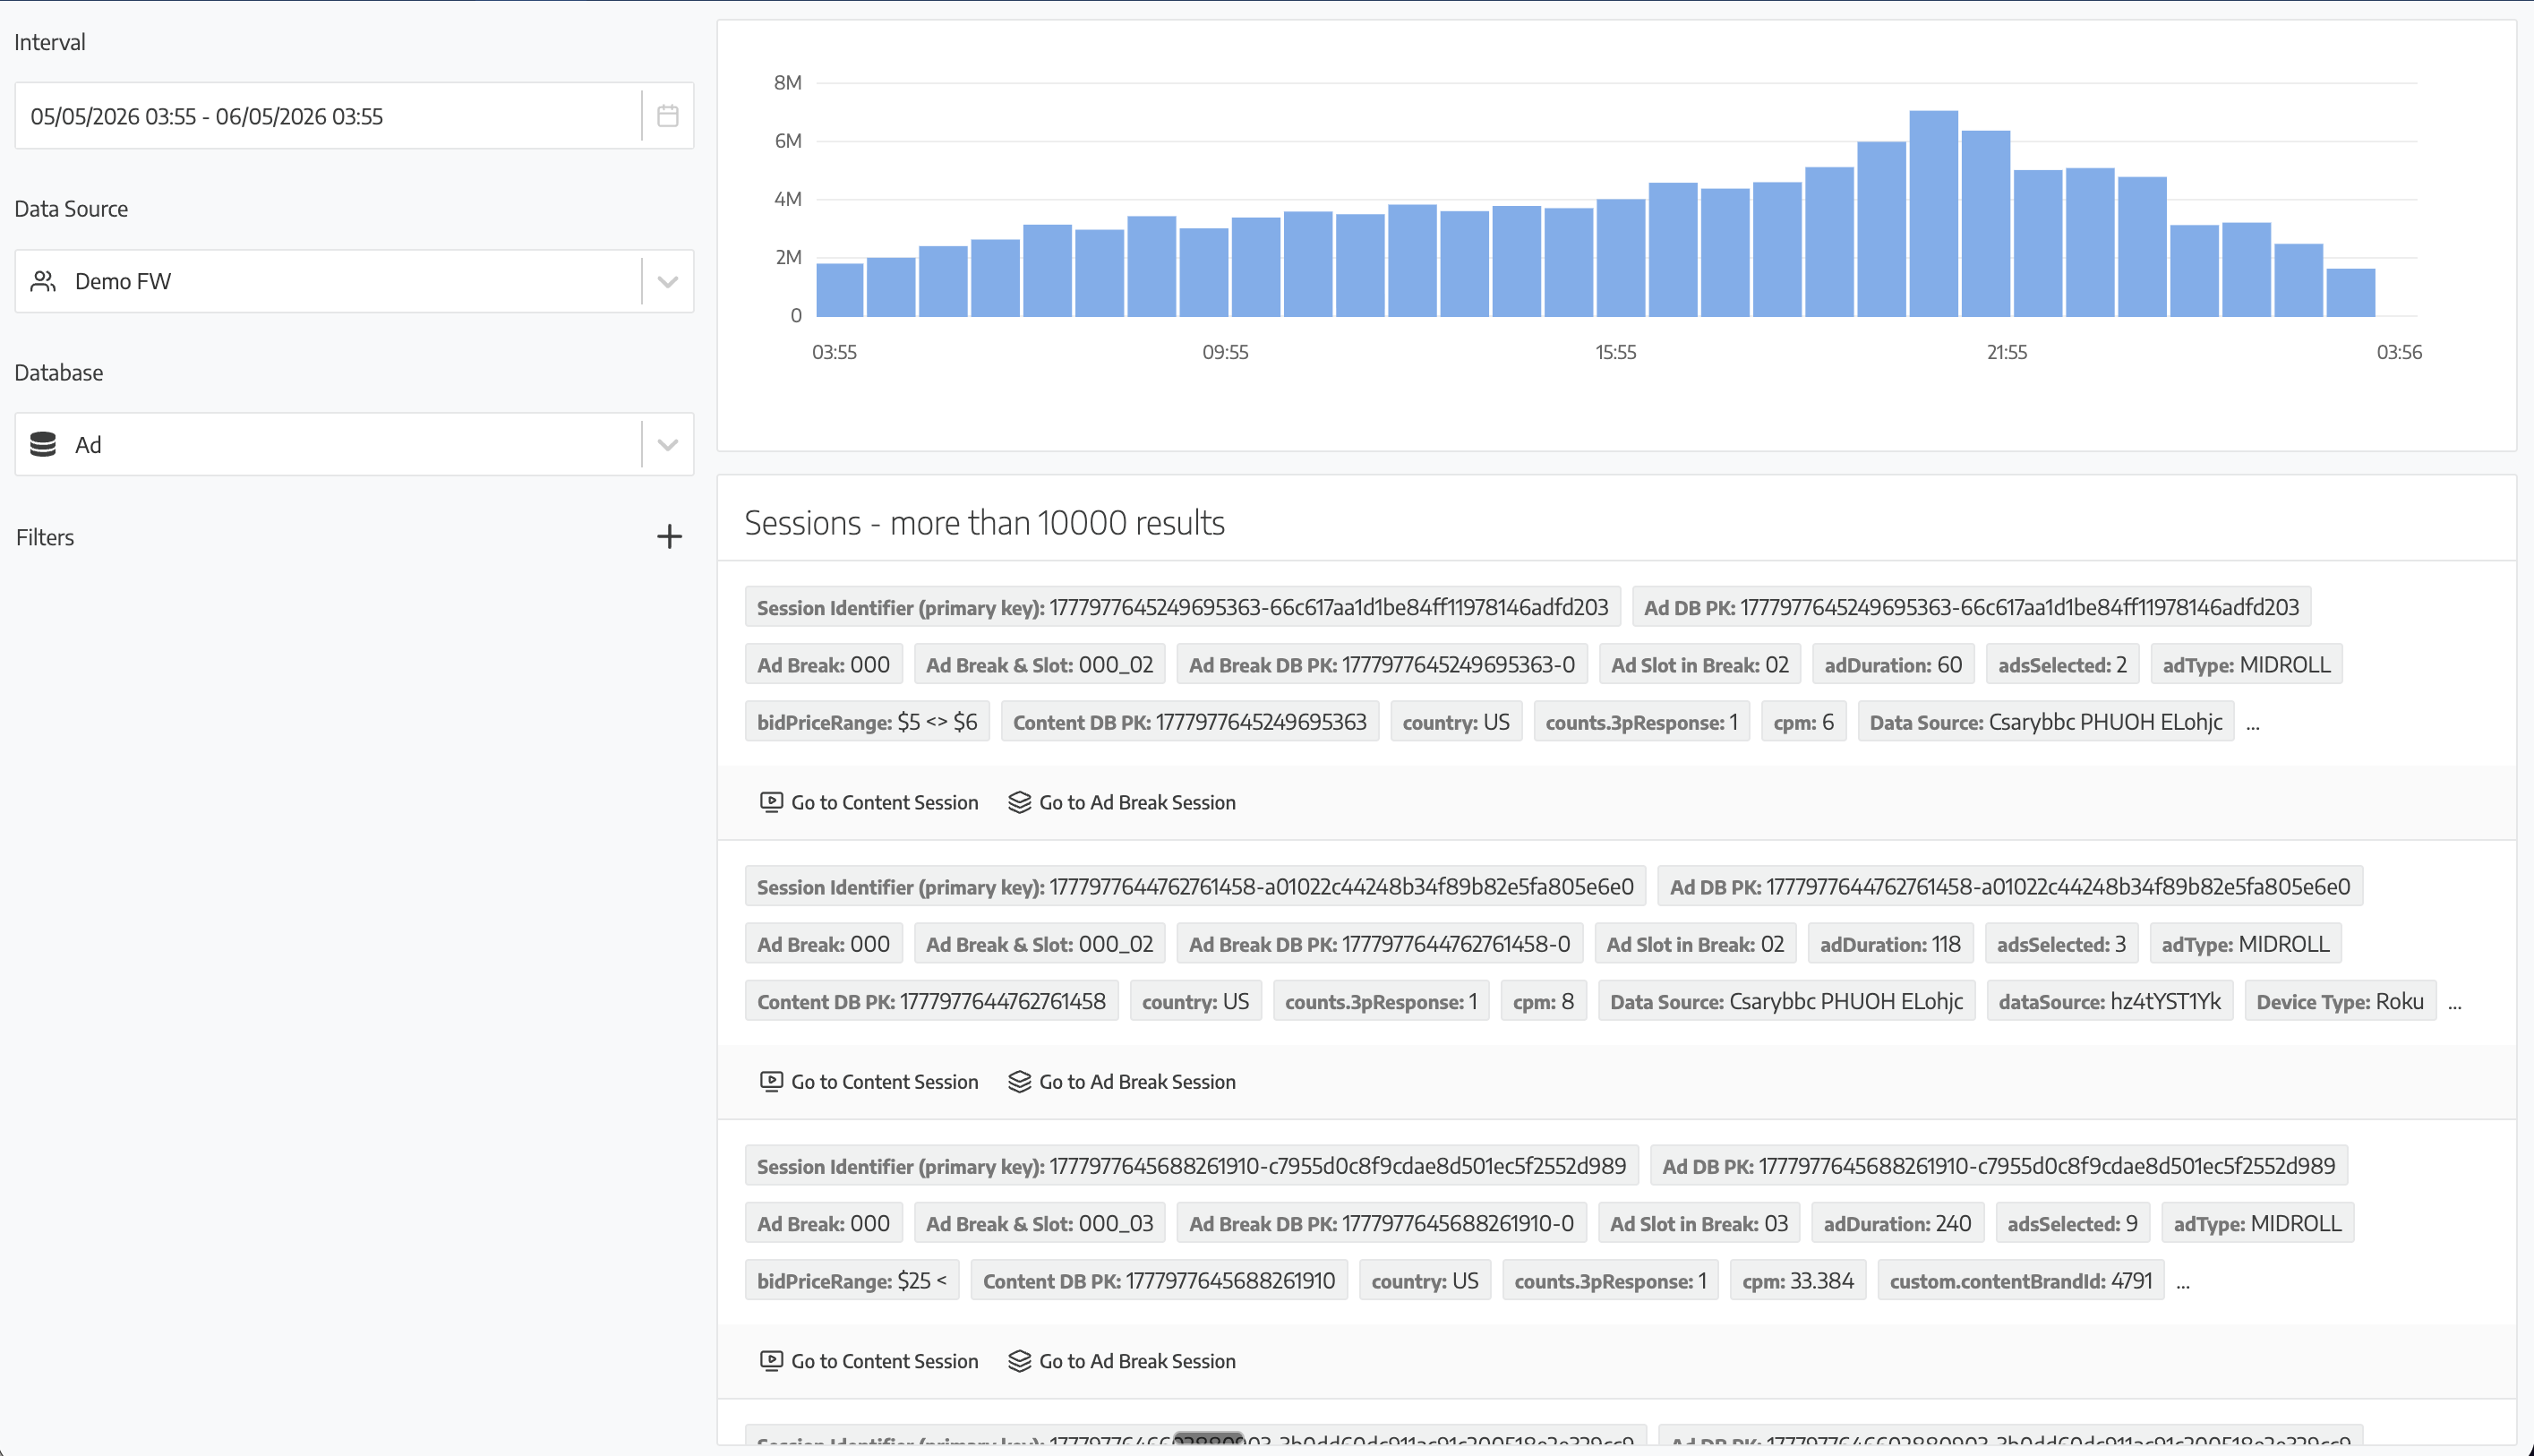Click the 'Device Type: Roku' tag

2340,1001
